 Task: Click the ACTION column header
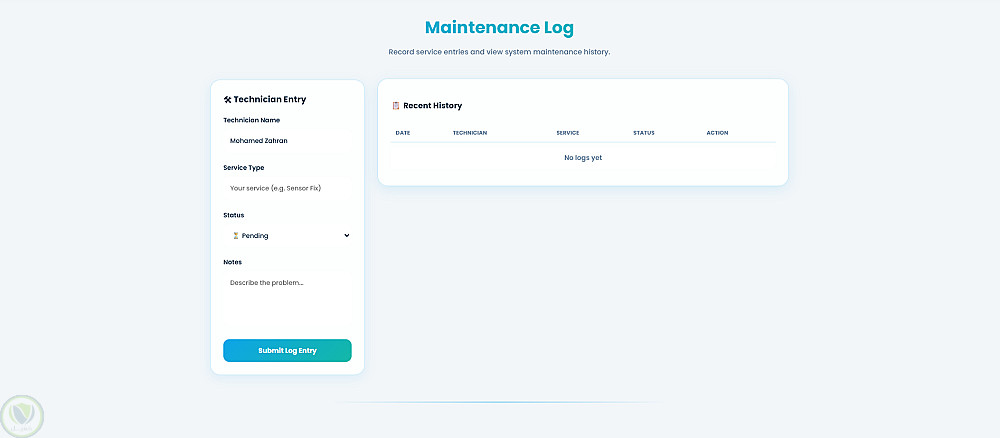point(717,133)
